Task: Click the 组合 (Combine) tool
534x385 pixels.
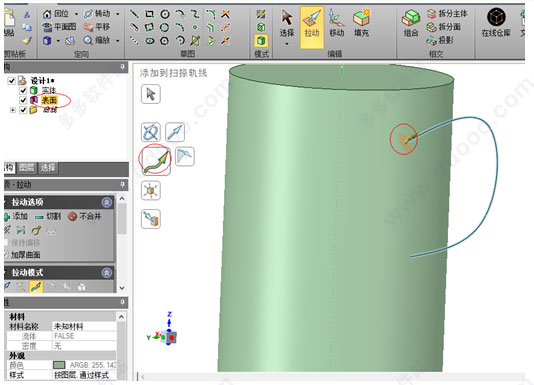Action: tap(411, 23)
